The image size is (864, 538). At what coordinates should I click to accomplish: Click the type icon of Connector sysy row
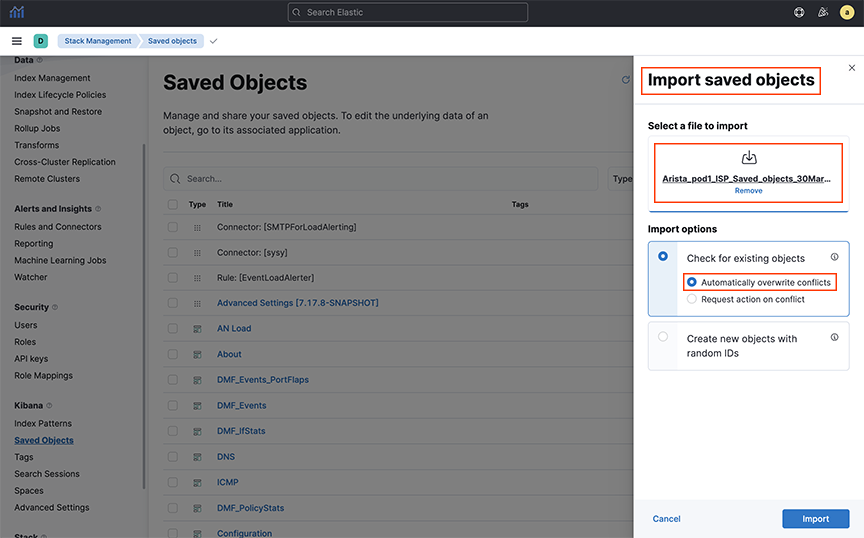click(x=197, y=253)
